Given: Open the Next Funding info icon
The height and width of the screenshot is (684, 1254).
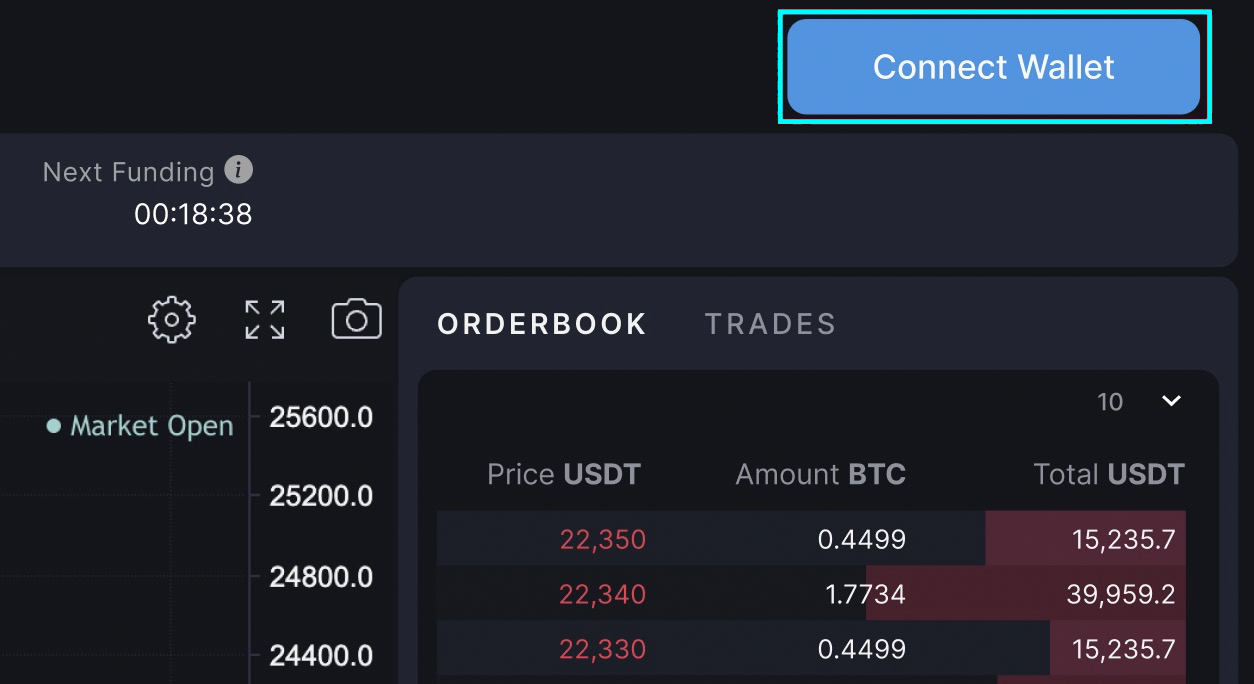Looking at the screenshot, I should pyautogui.click(x=238, y=170).
